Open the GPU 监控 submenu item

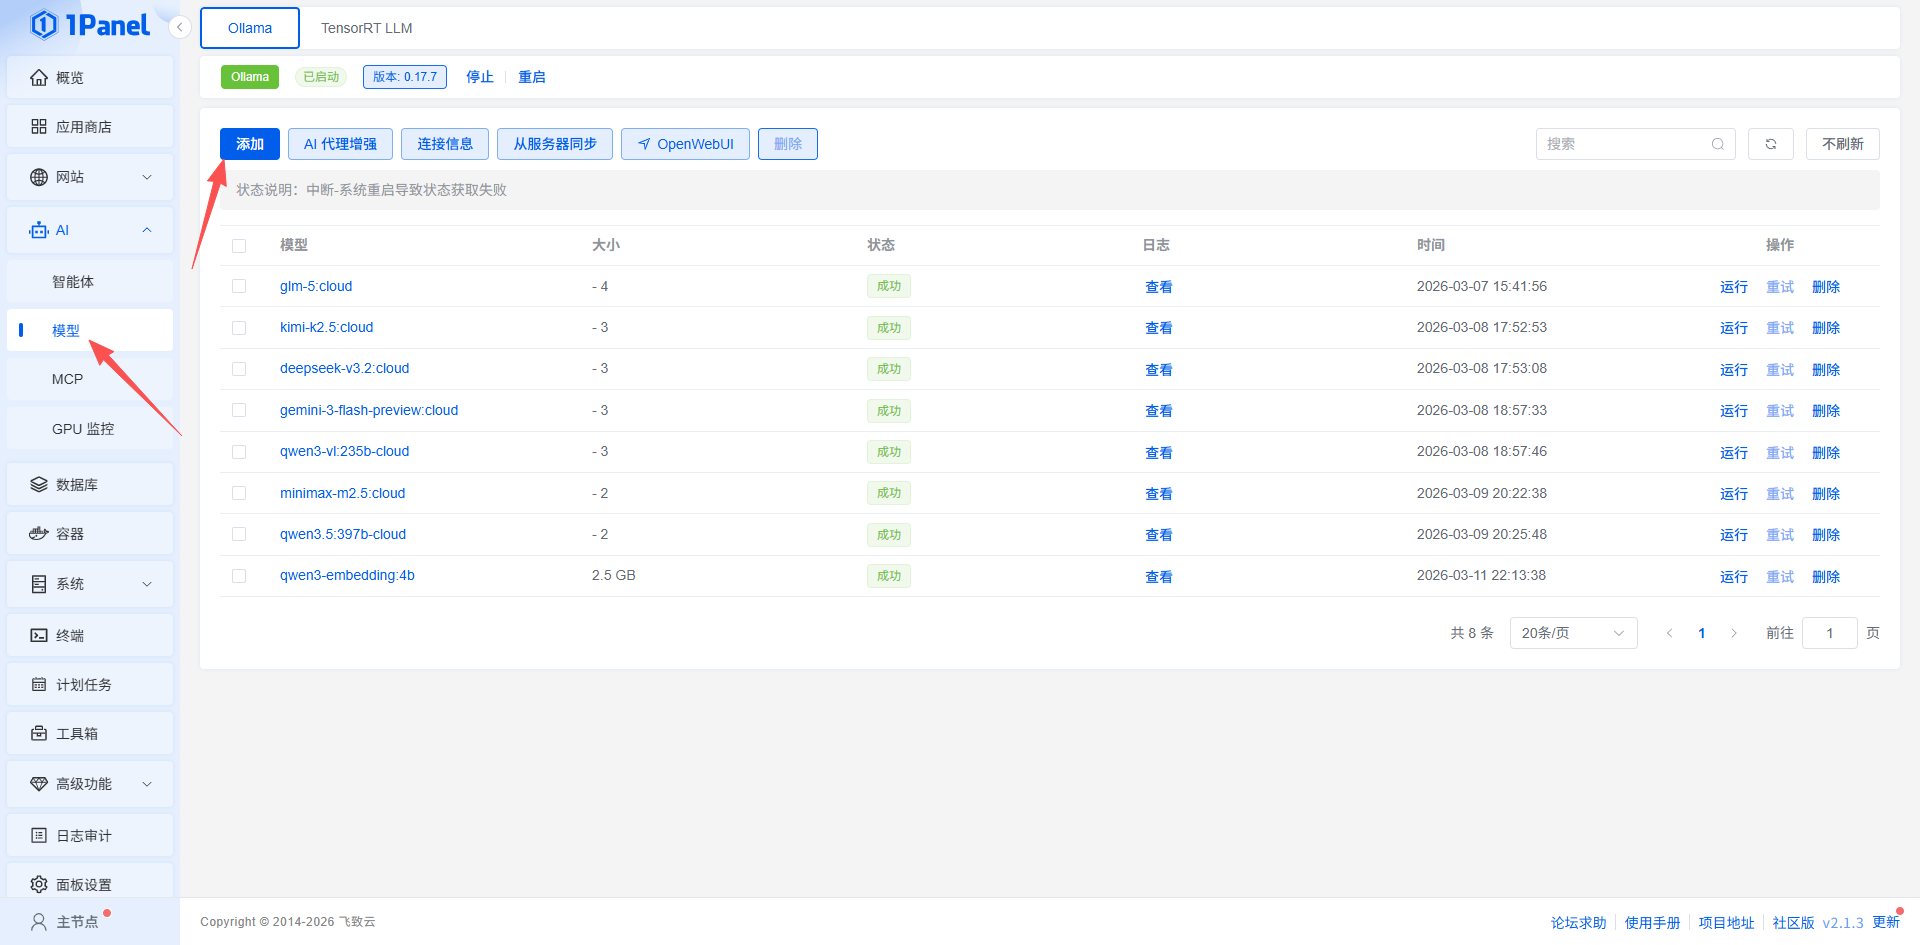[x=90, y=429]
